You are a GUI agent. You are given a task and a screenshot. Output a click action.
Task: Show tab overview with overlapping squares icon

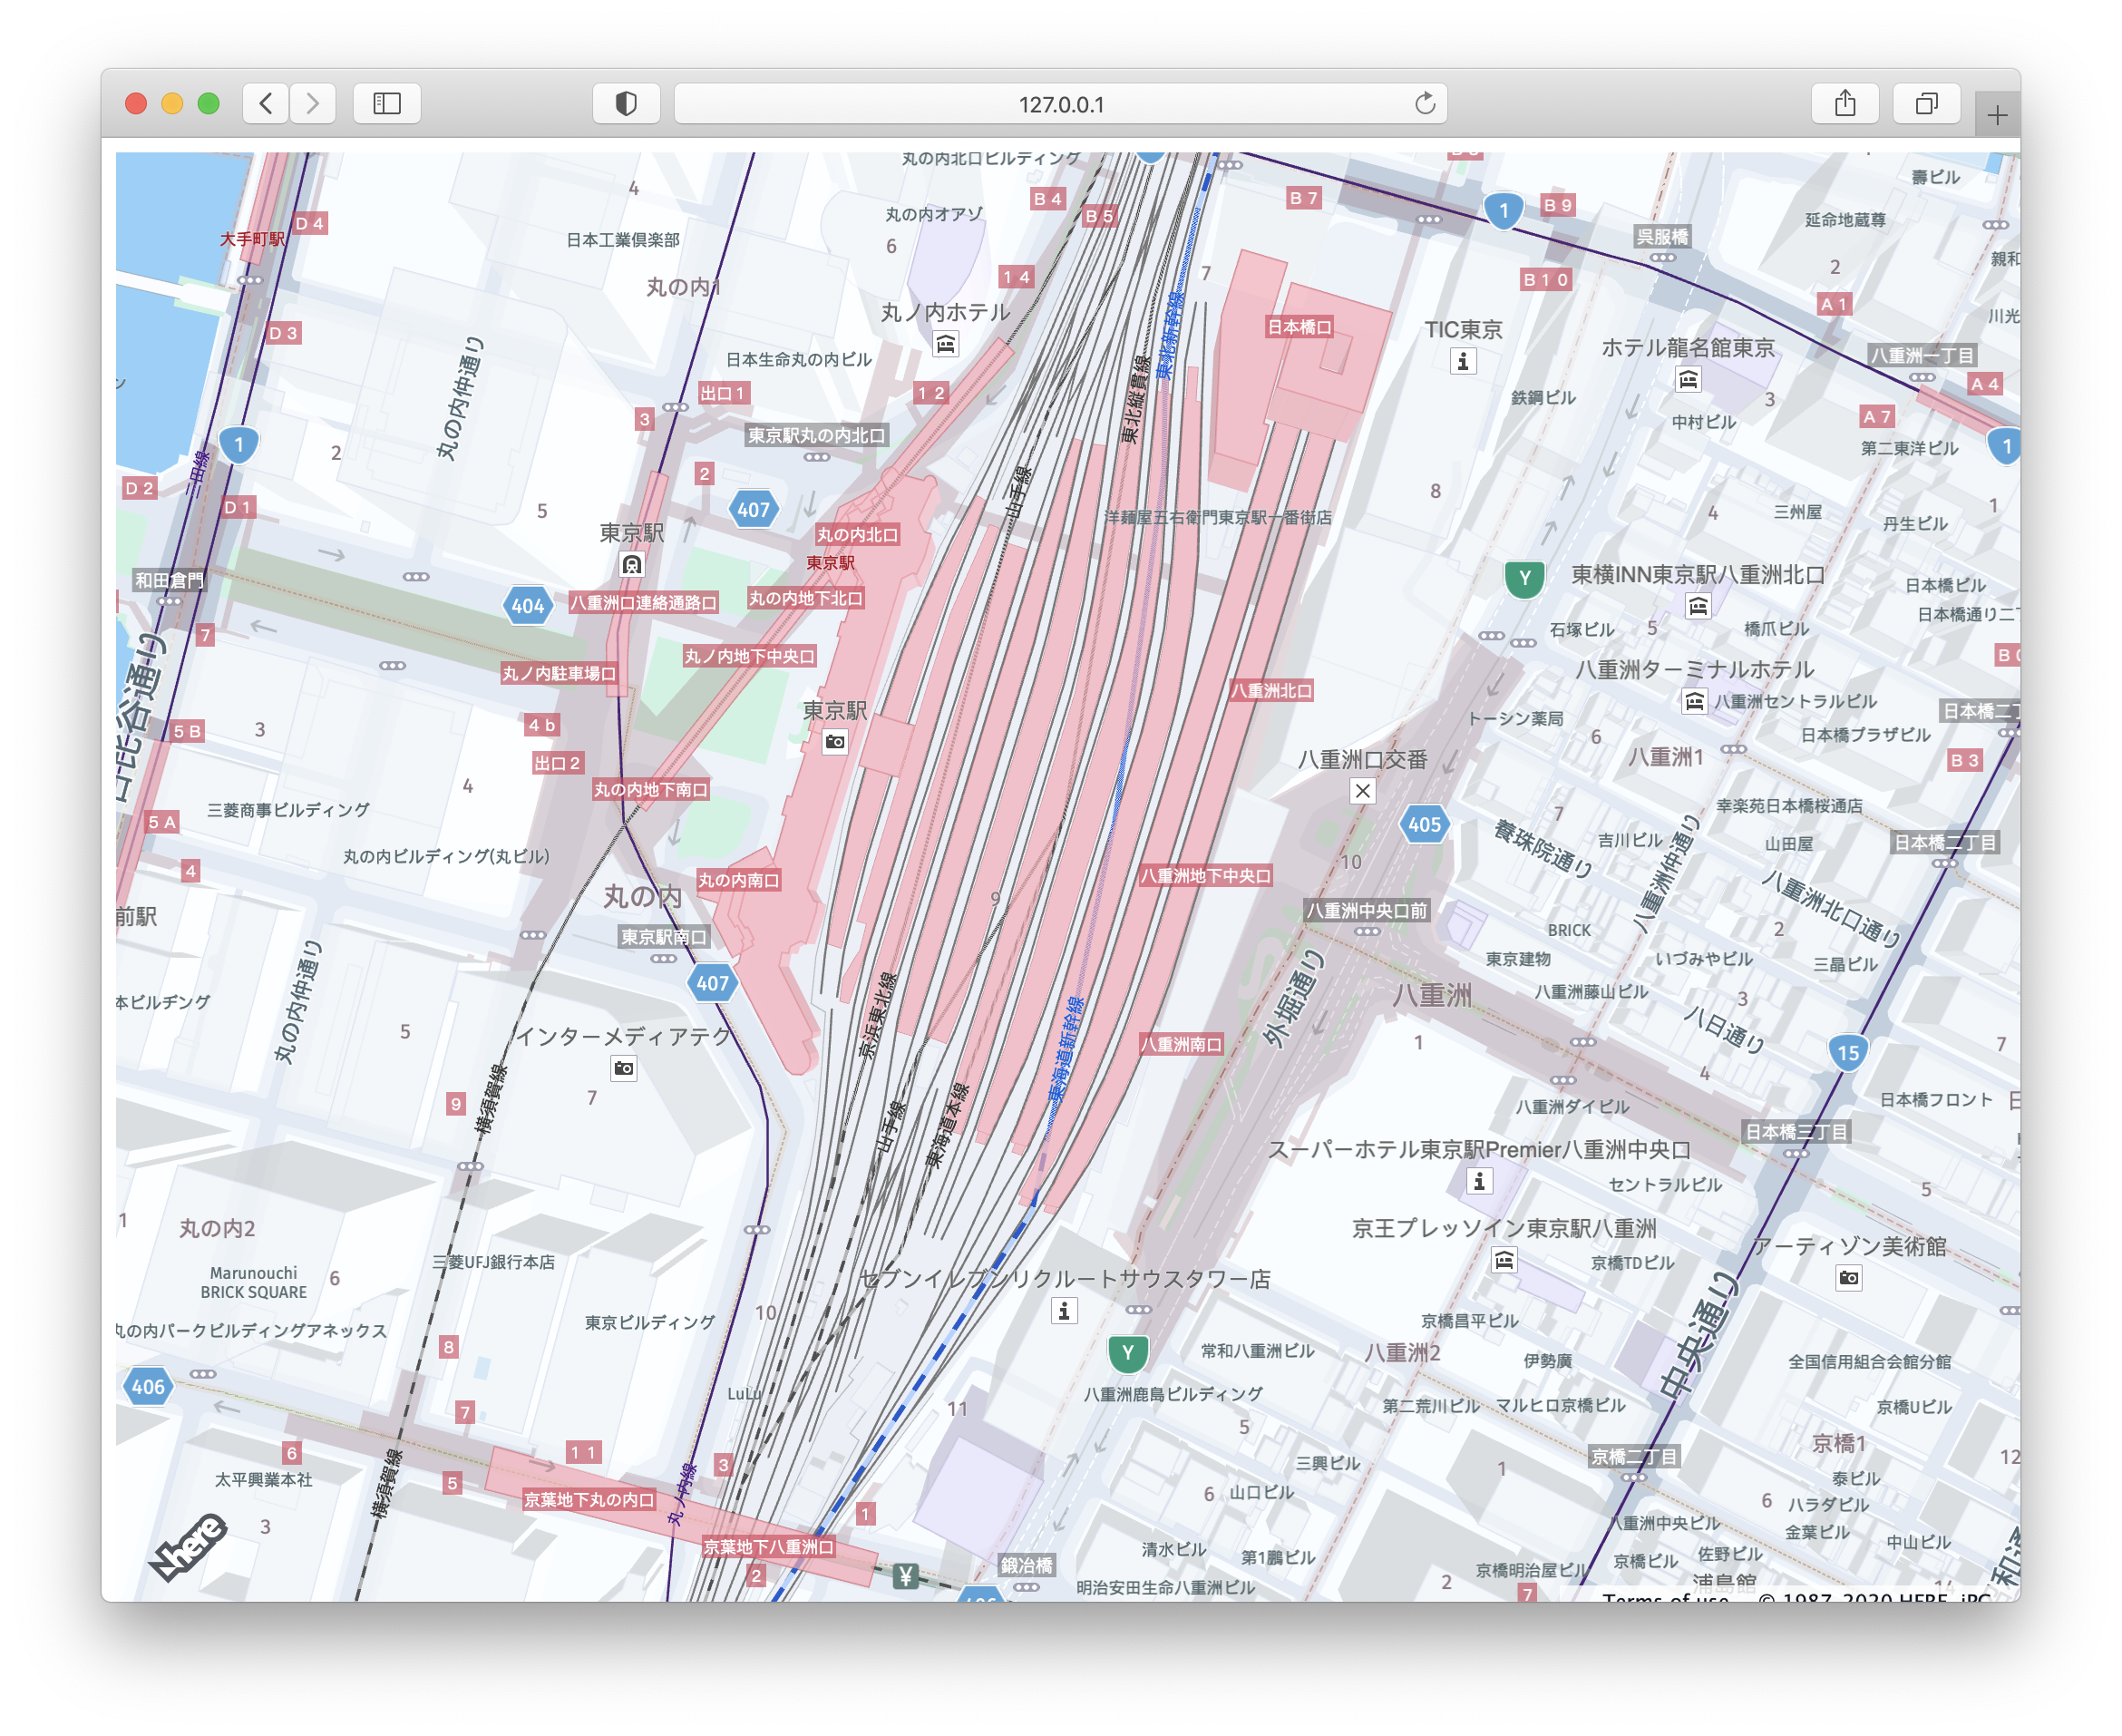click(1926, 103)
